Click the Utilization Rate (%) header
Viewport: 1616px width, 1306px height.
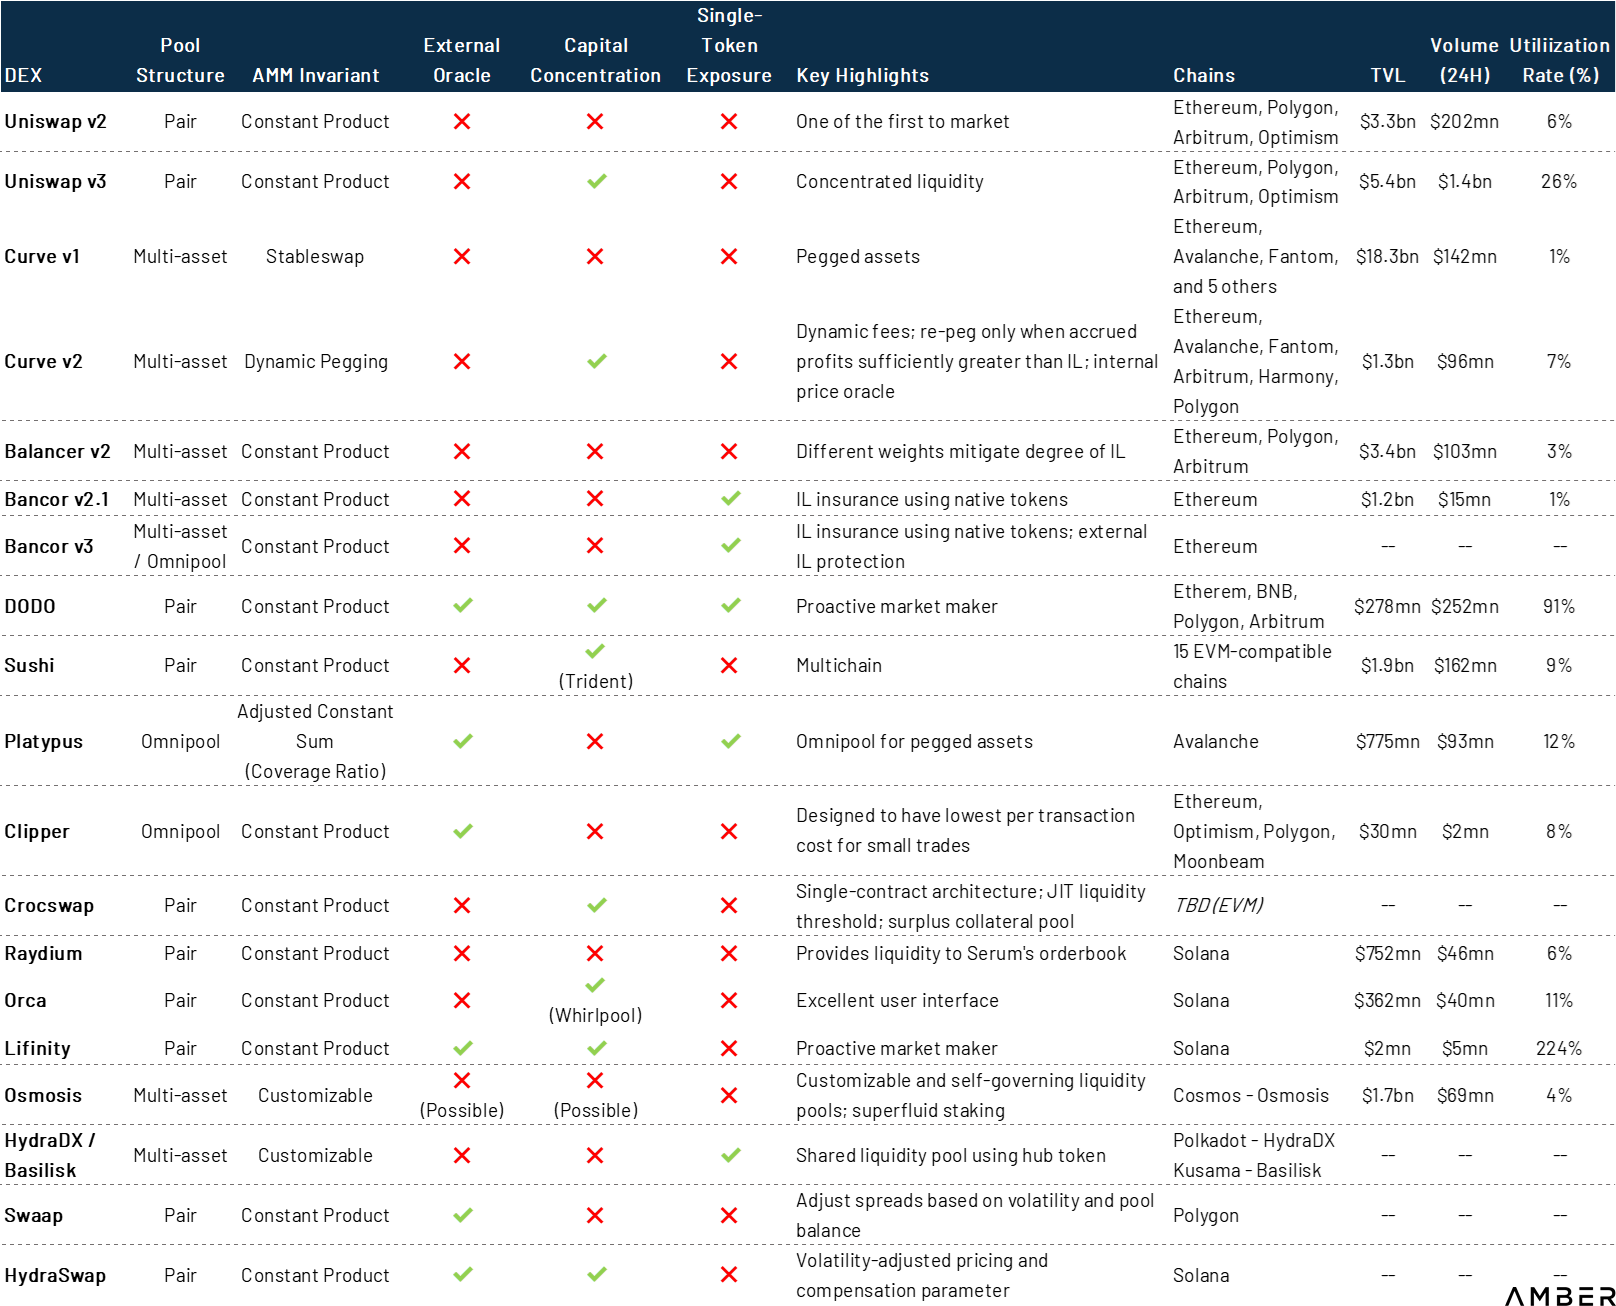click(1559, 60)
